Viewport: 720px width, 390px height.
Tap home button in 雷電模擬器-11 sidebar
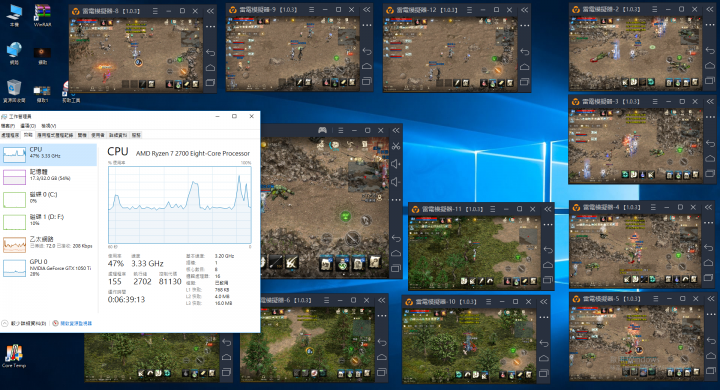click(548, 265)
